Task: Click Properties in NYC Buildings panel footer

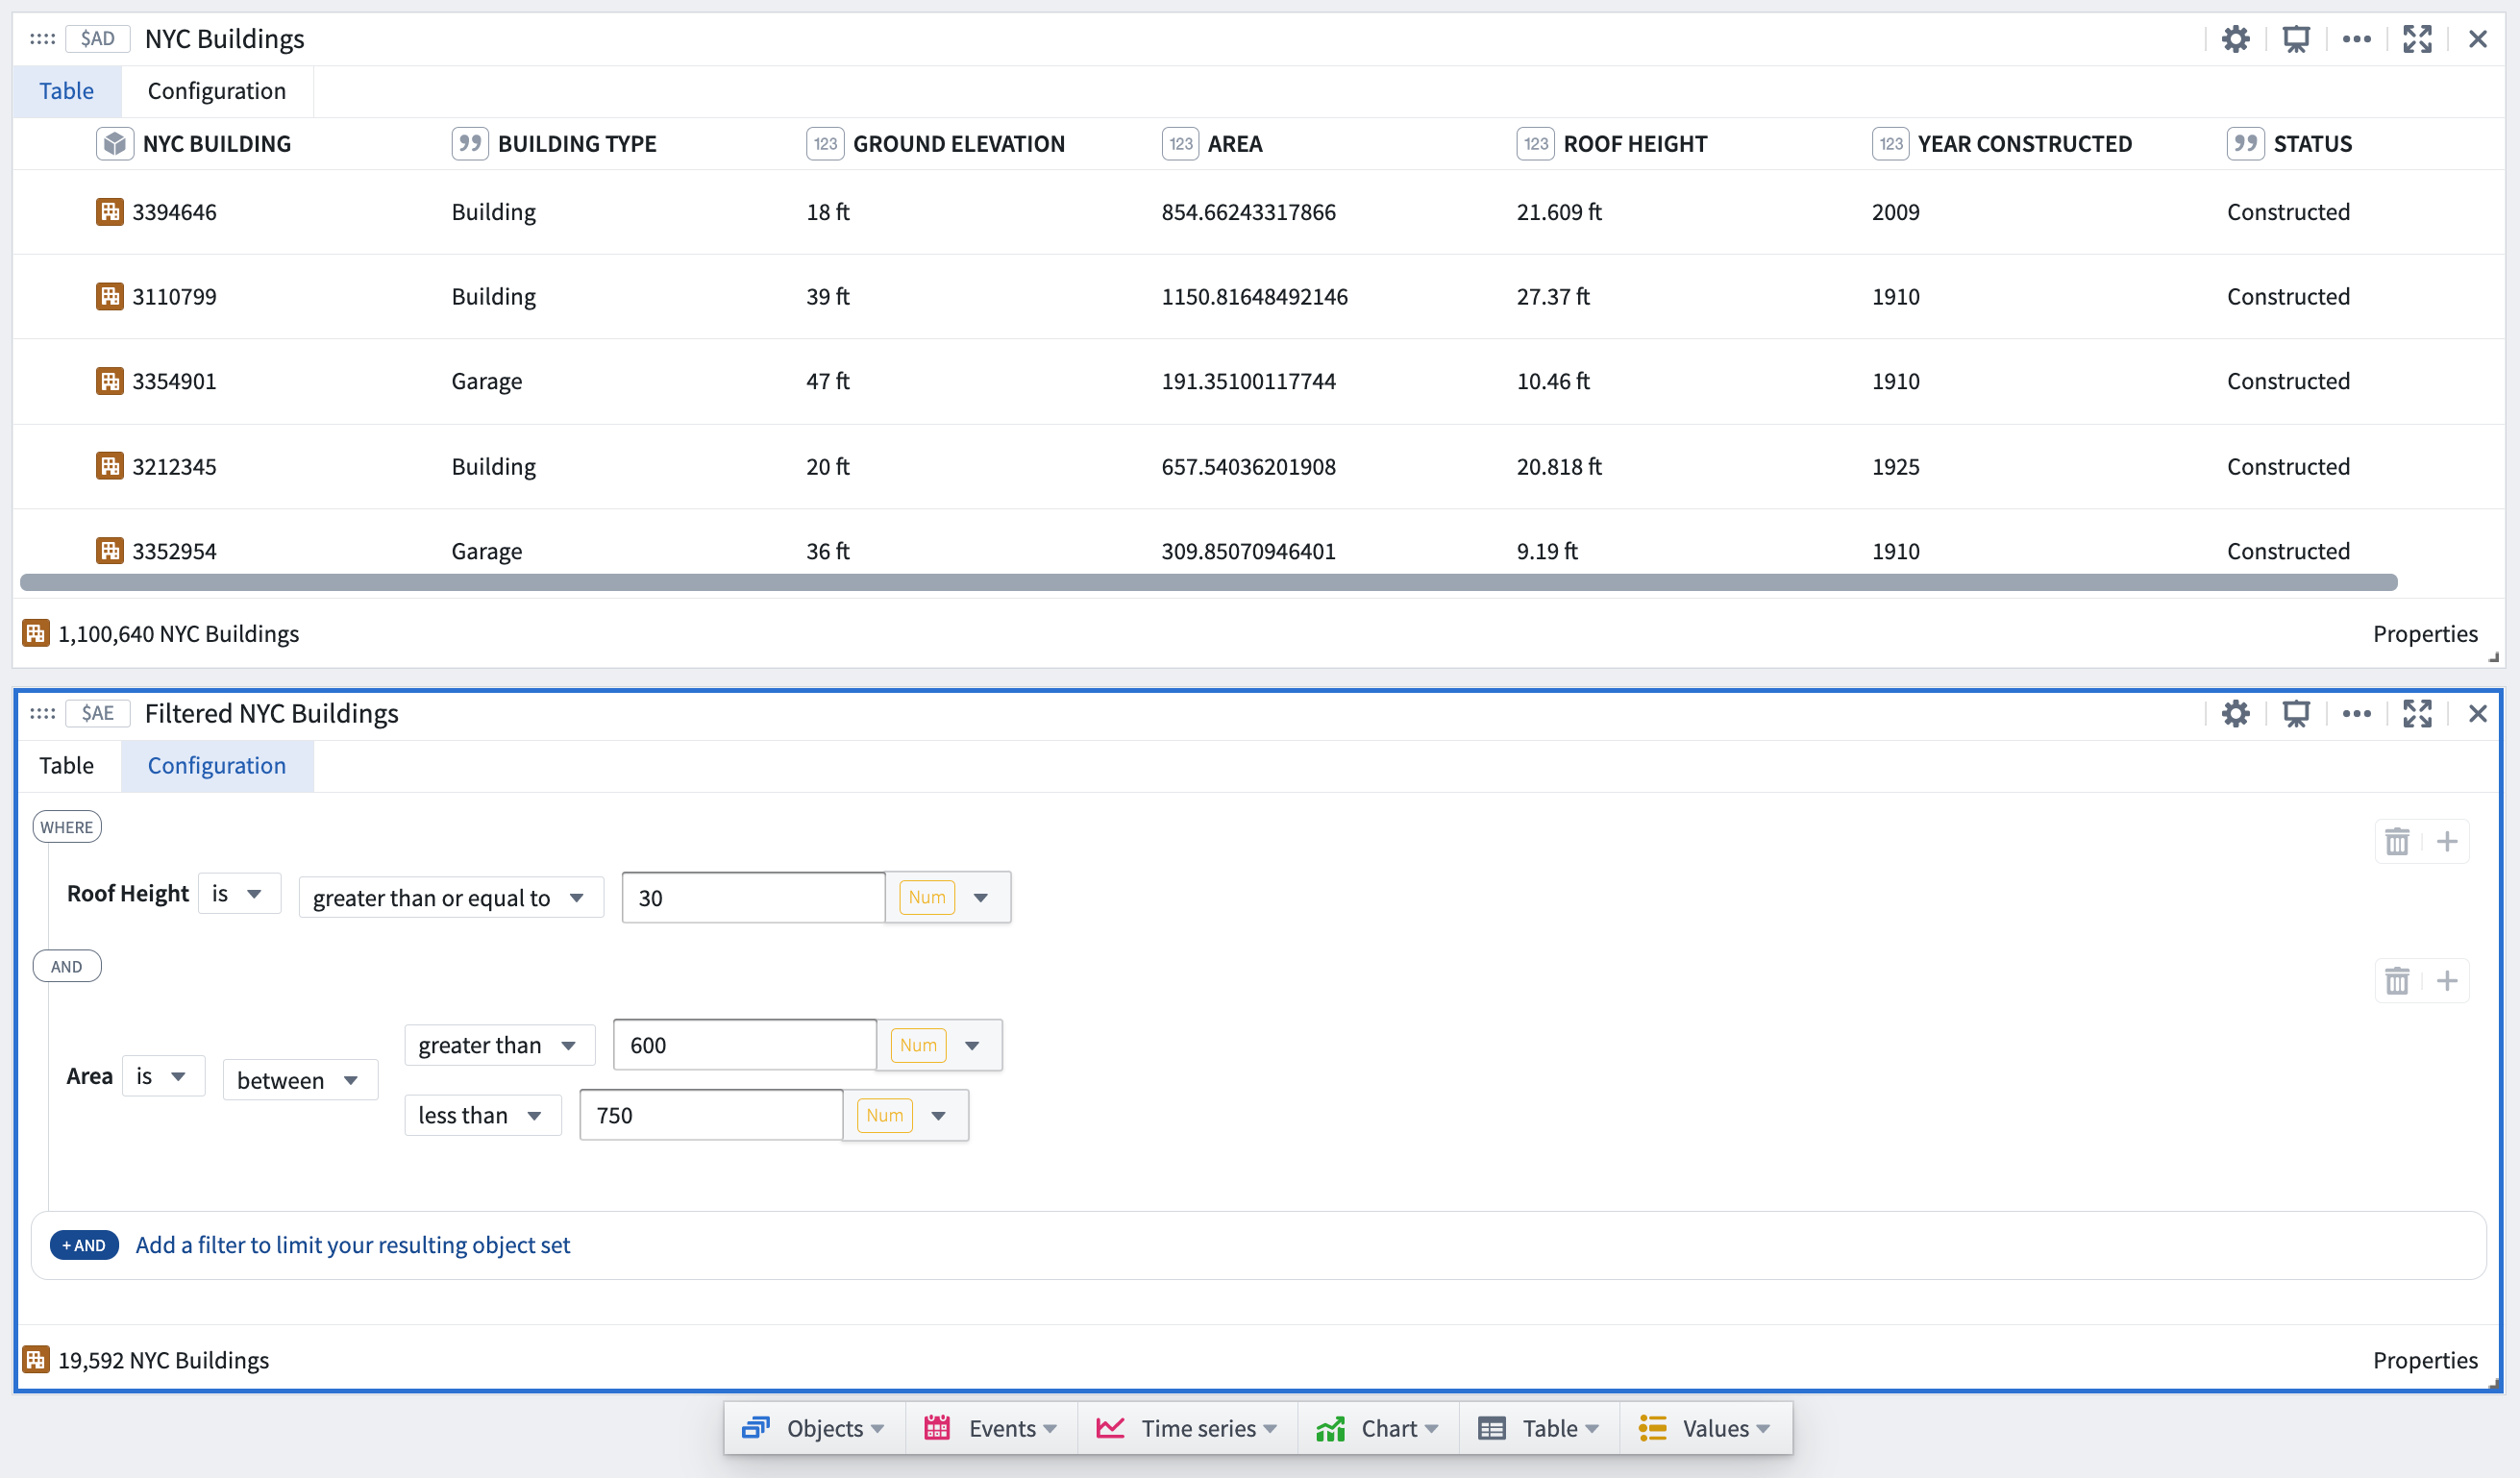Action: (x=2425, y=633)
